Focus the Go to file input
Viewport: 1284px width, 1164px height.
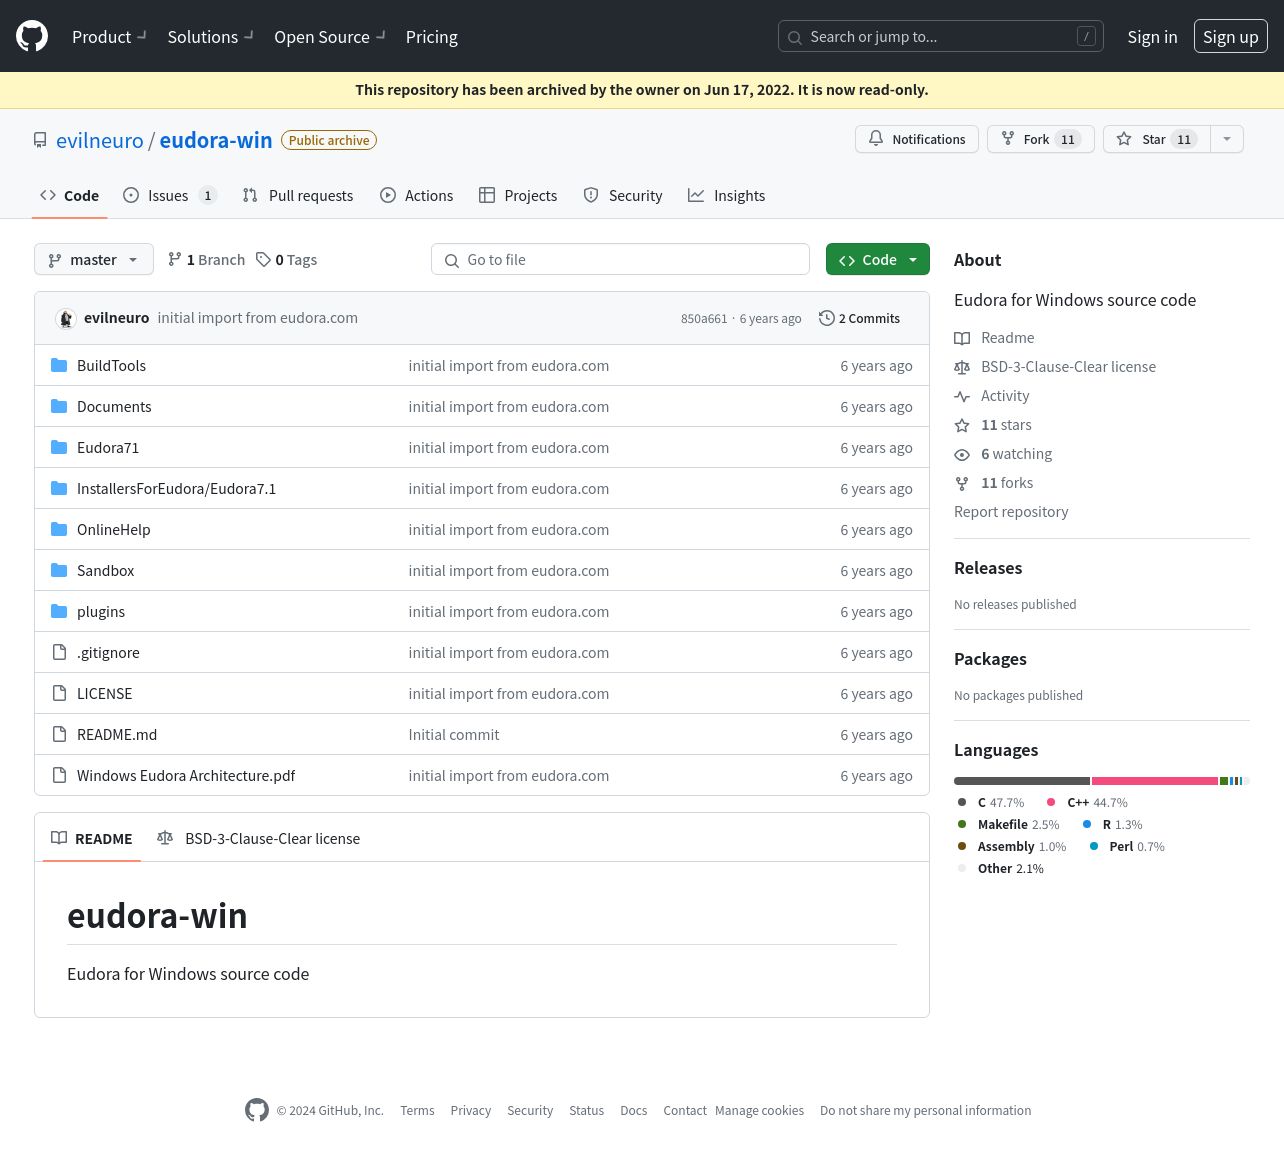point(620,259)
